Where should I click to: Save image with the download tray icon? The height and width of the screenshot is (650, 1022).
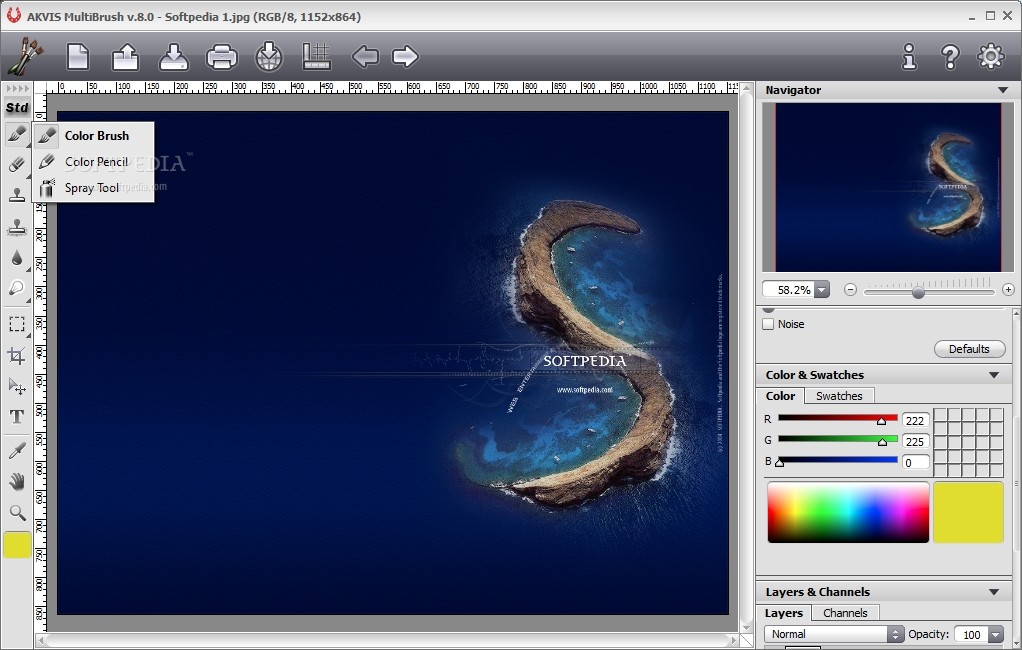pyautogui.click(x=173, y=57)
